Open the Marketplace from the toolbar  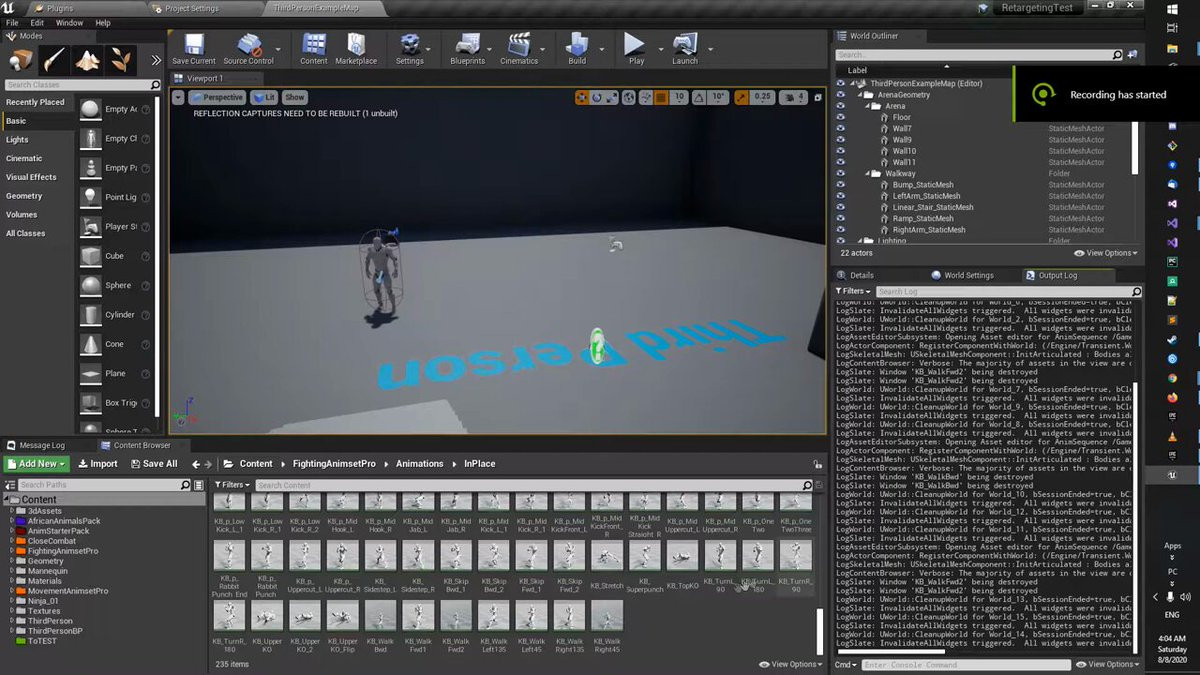tap(356, 47)
